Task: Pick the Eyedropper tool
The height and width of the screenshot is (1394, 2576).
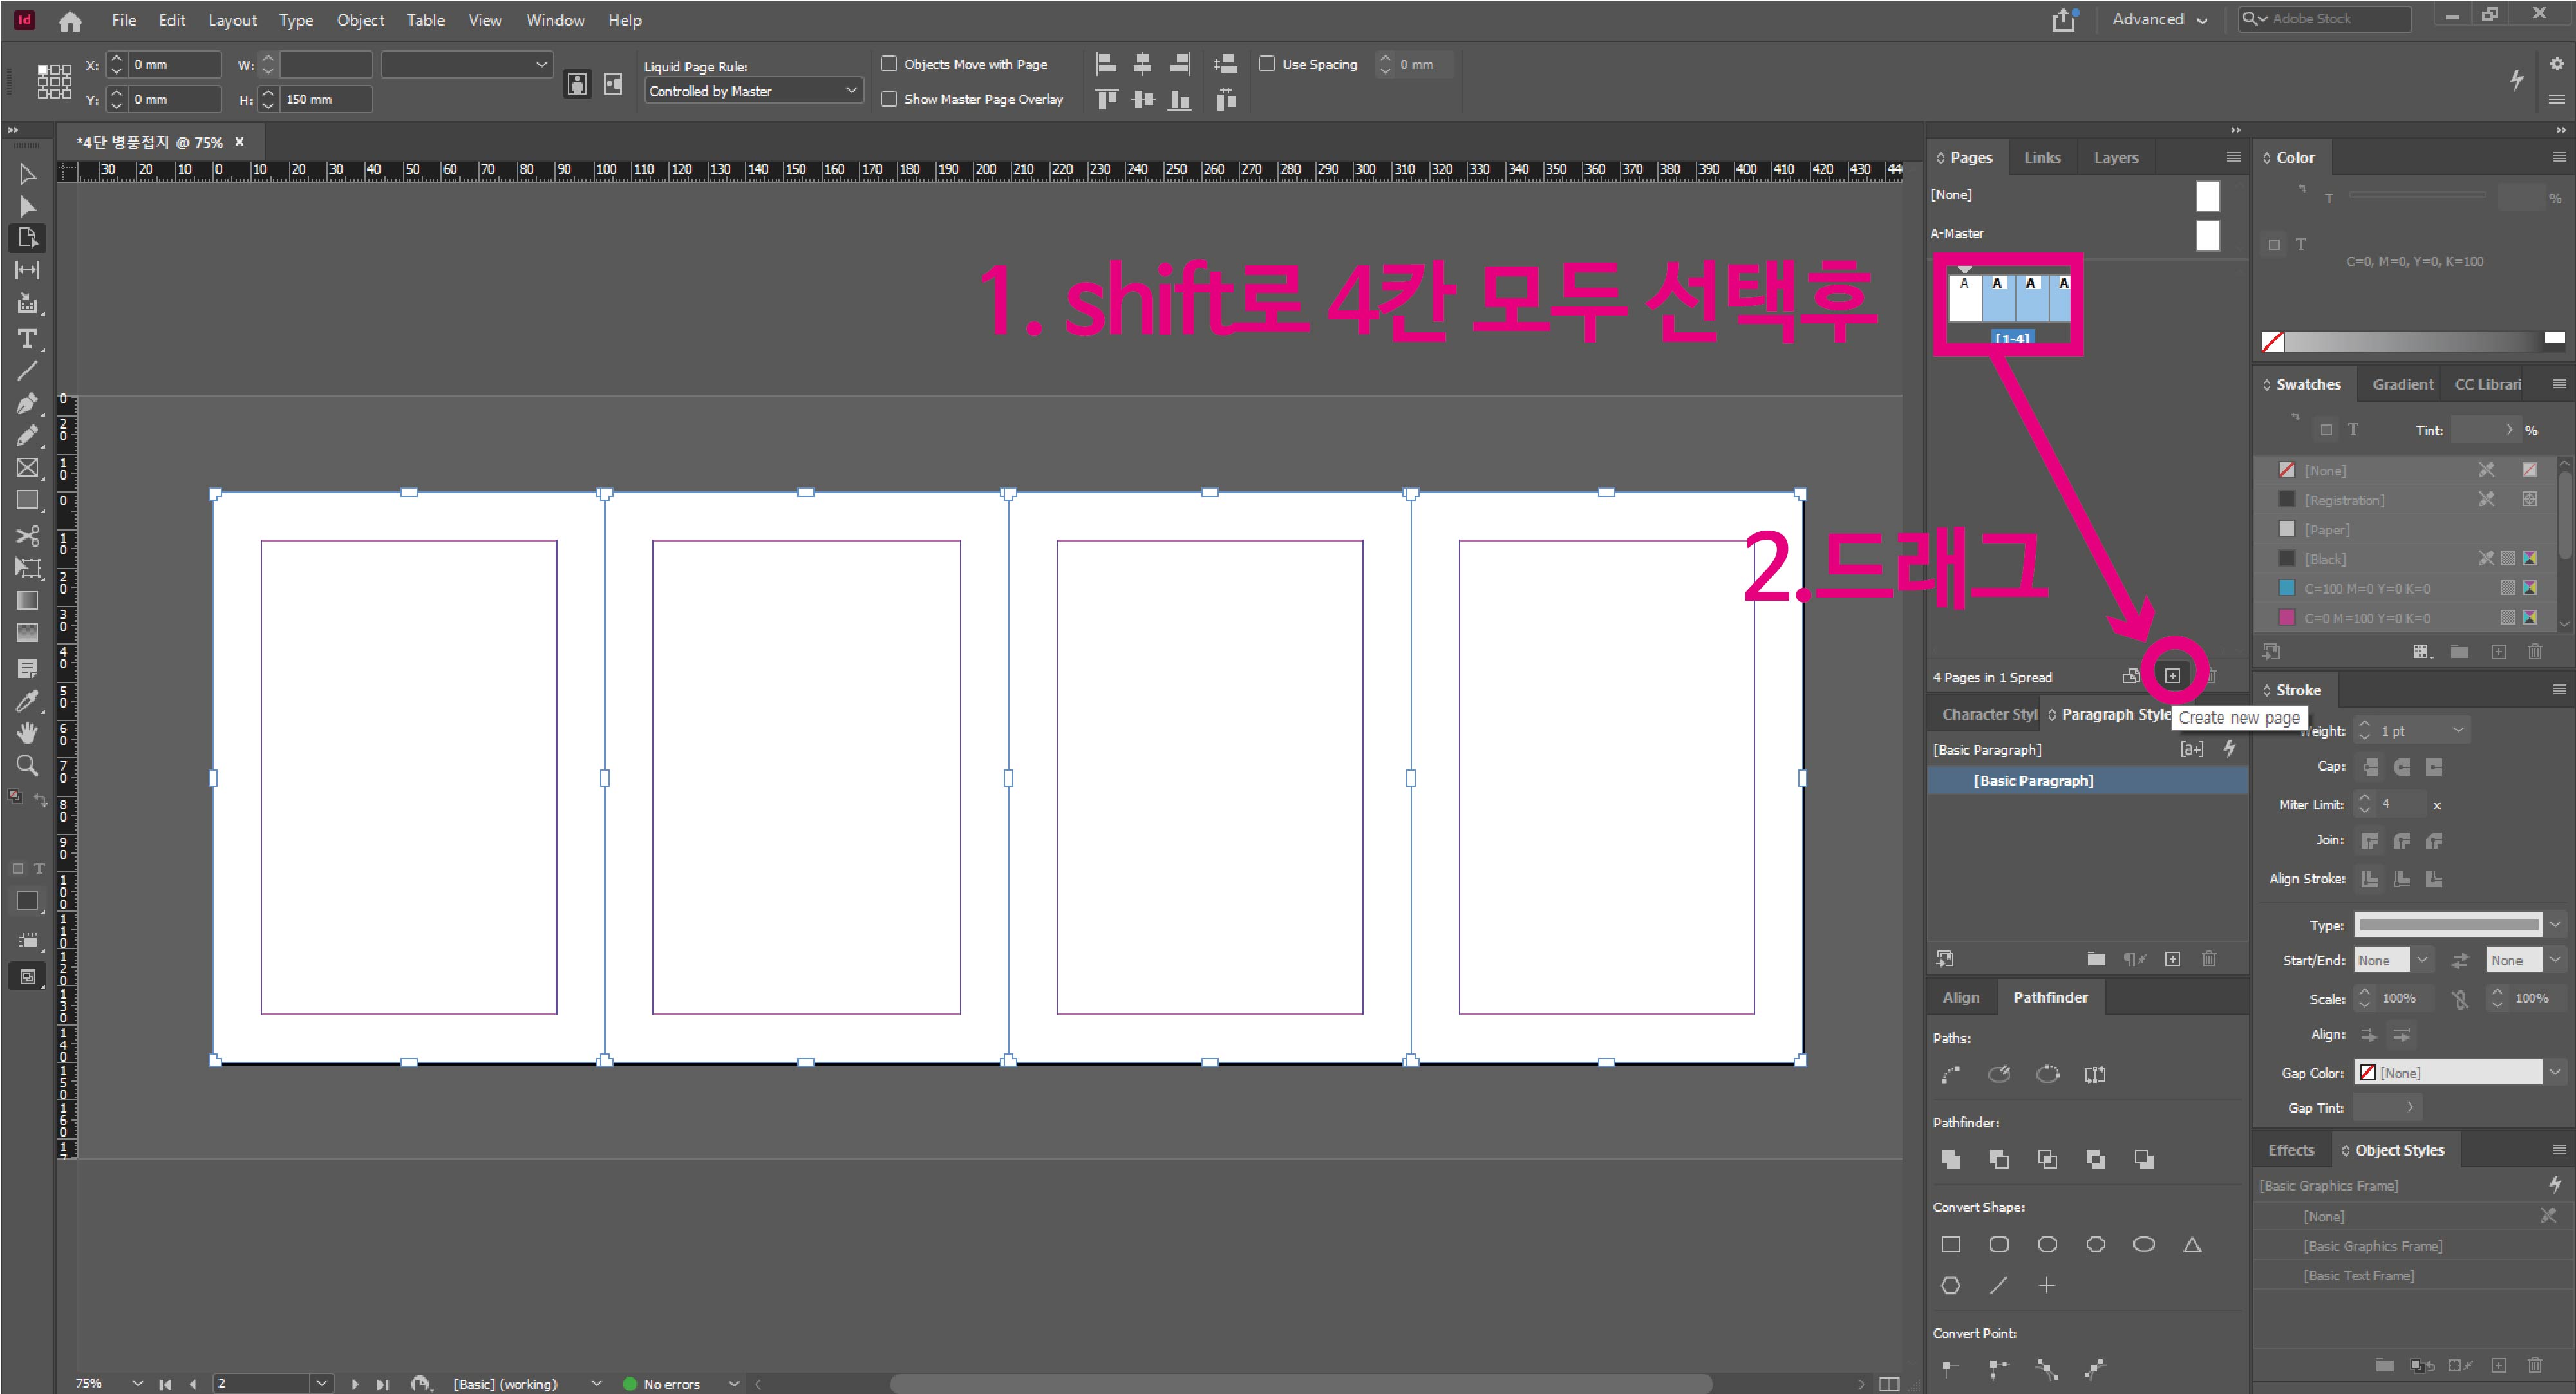Action: (27, 701)
